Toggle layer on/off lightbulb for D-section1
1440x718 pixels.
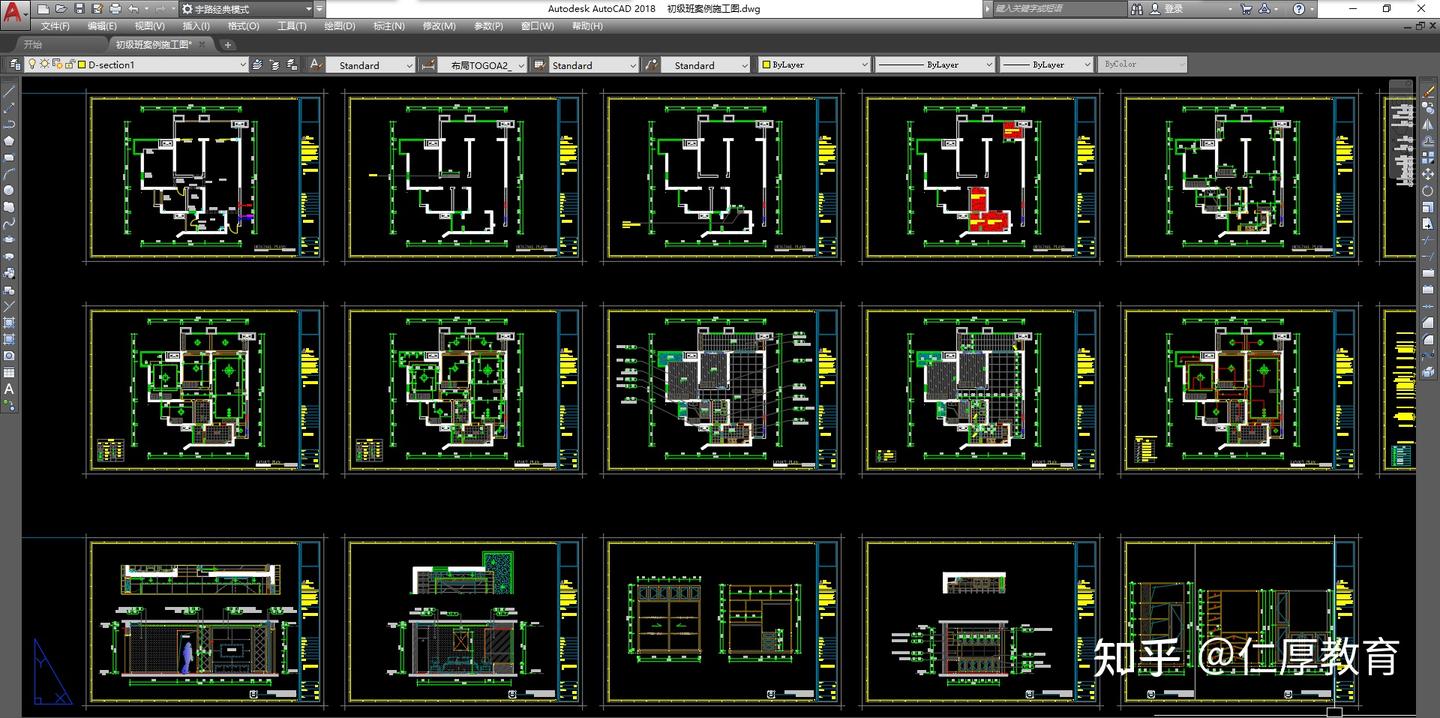click(x=31, y=64)
